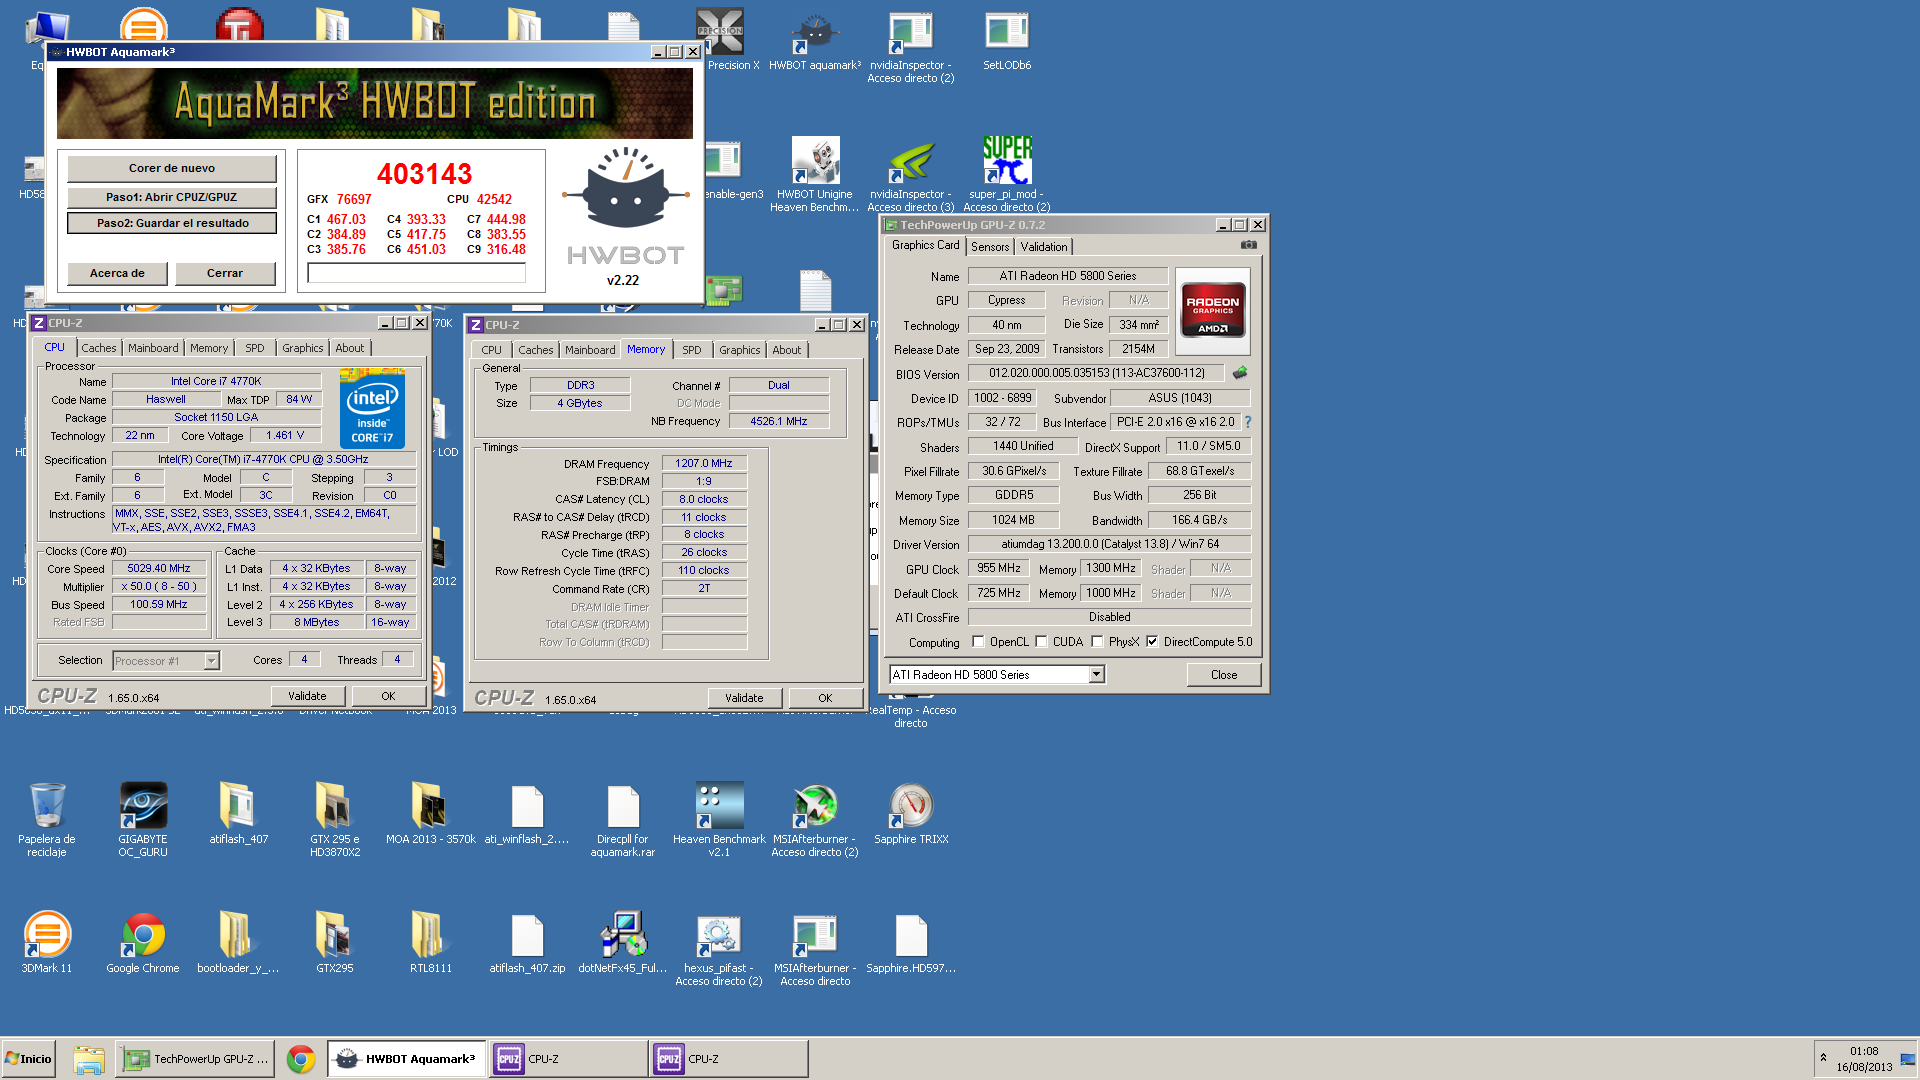Toggle OpenCL checkbox in GPU-Z

(x=978, y=642)
